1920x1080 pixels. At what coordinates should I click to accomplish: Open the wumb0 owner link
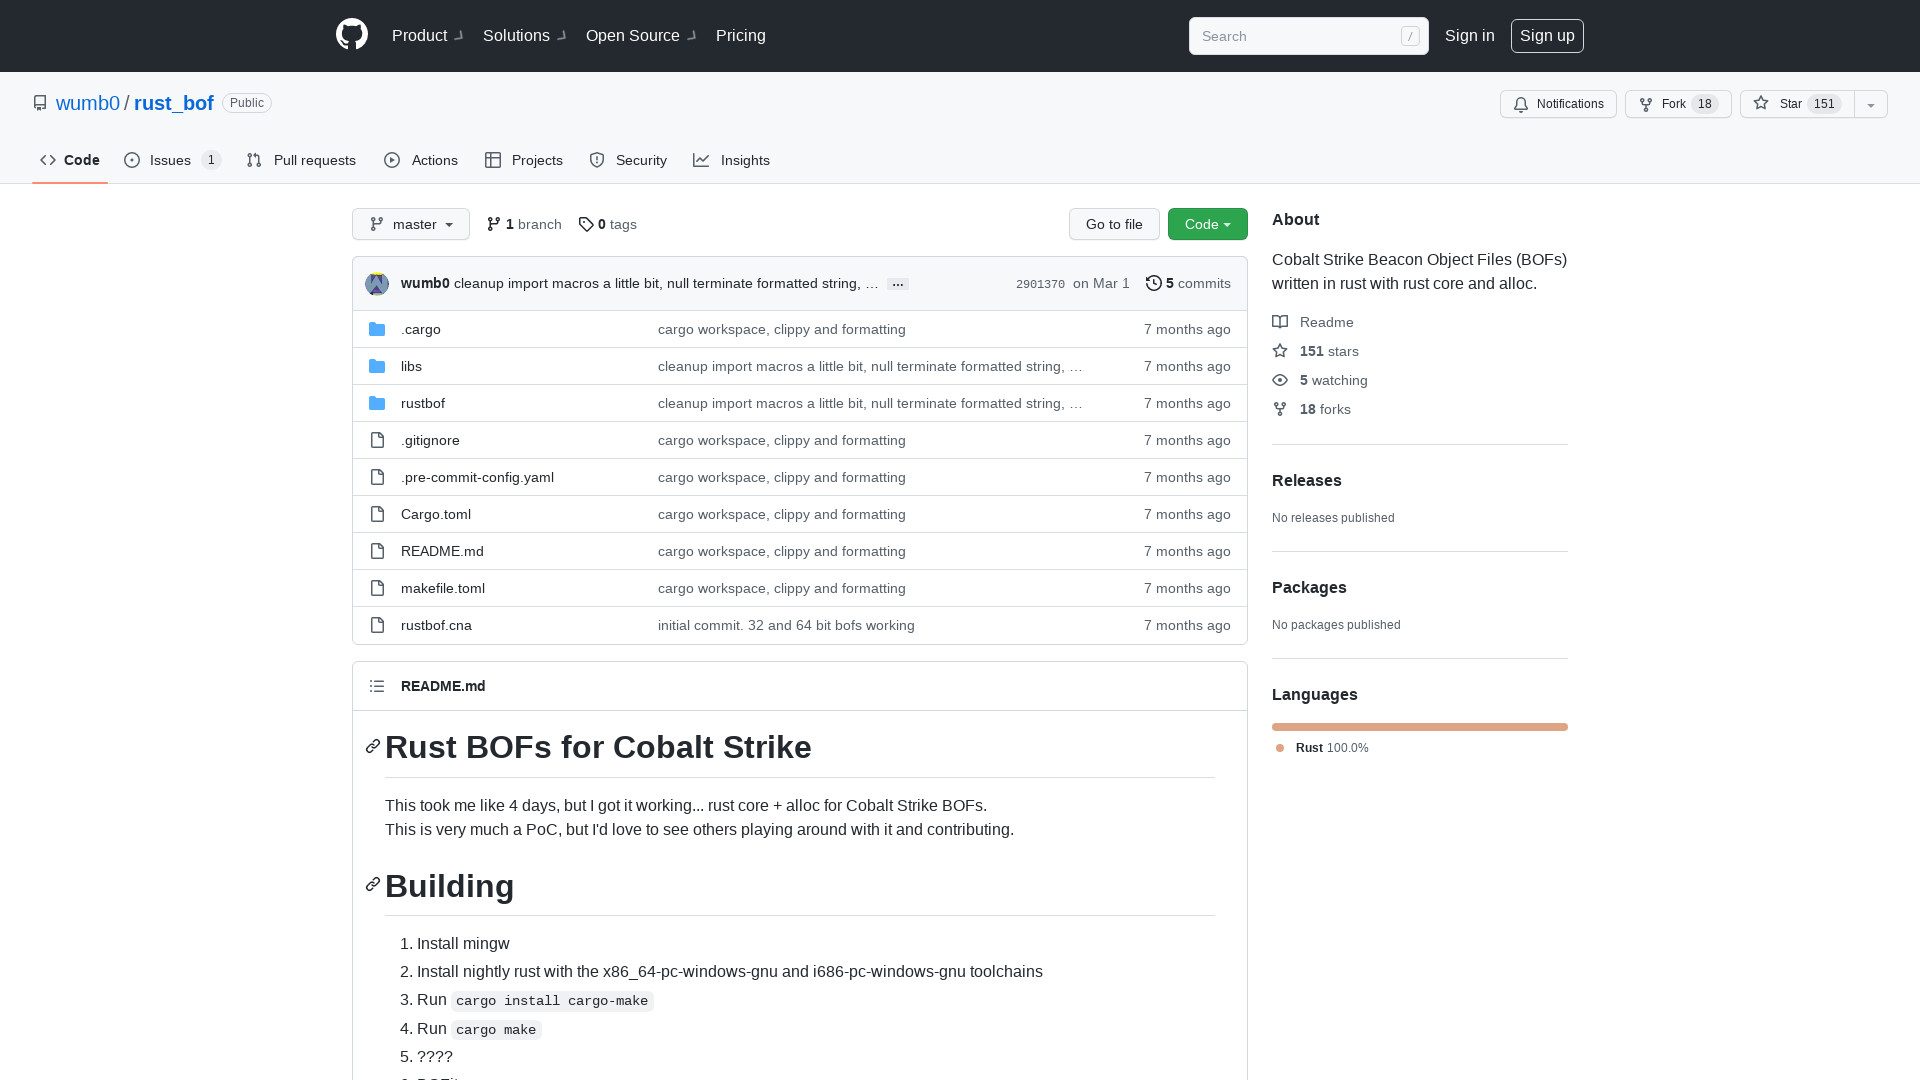(x=88, y=103)
